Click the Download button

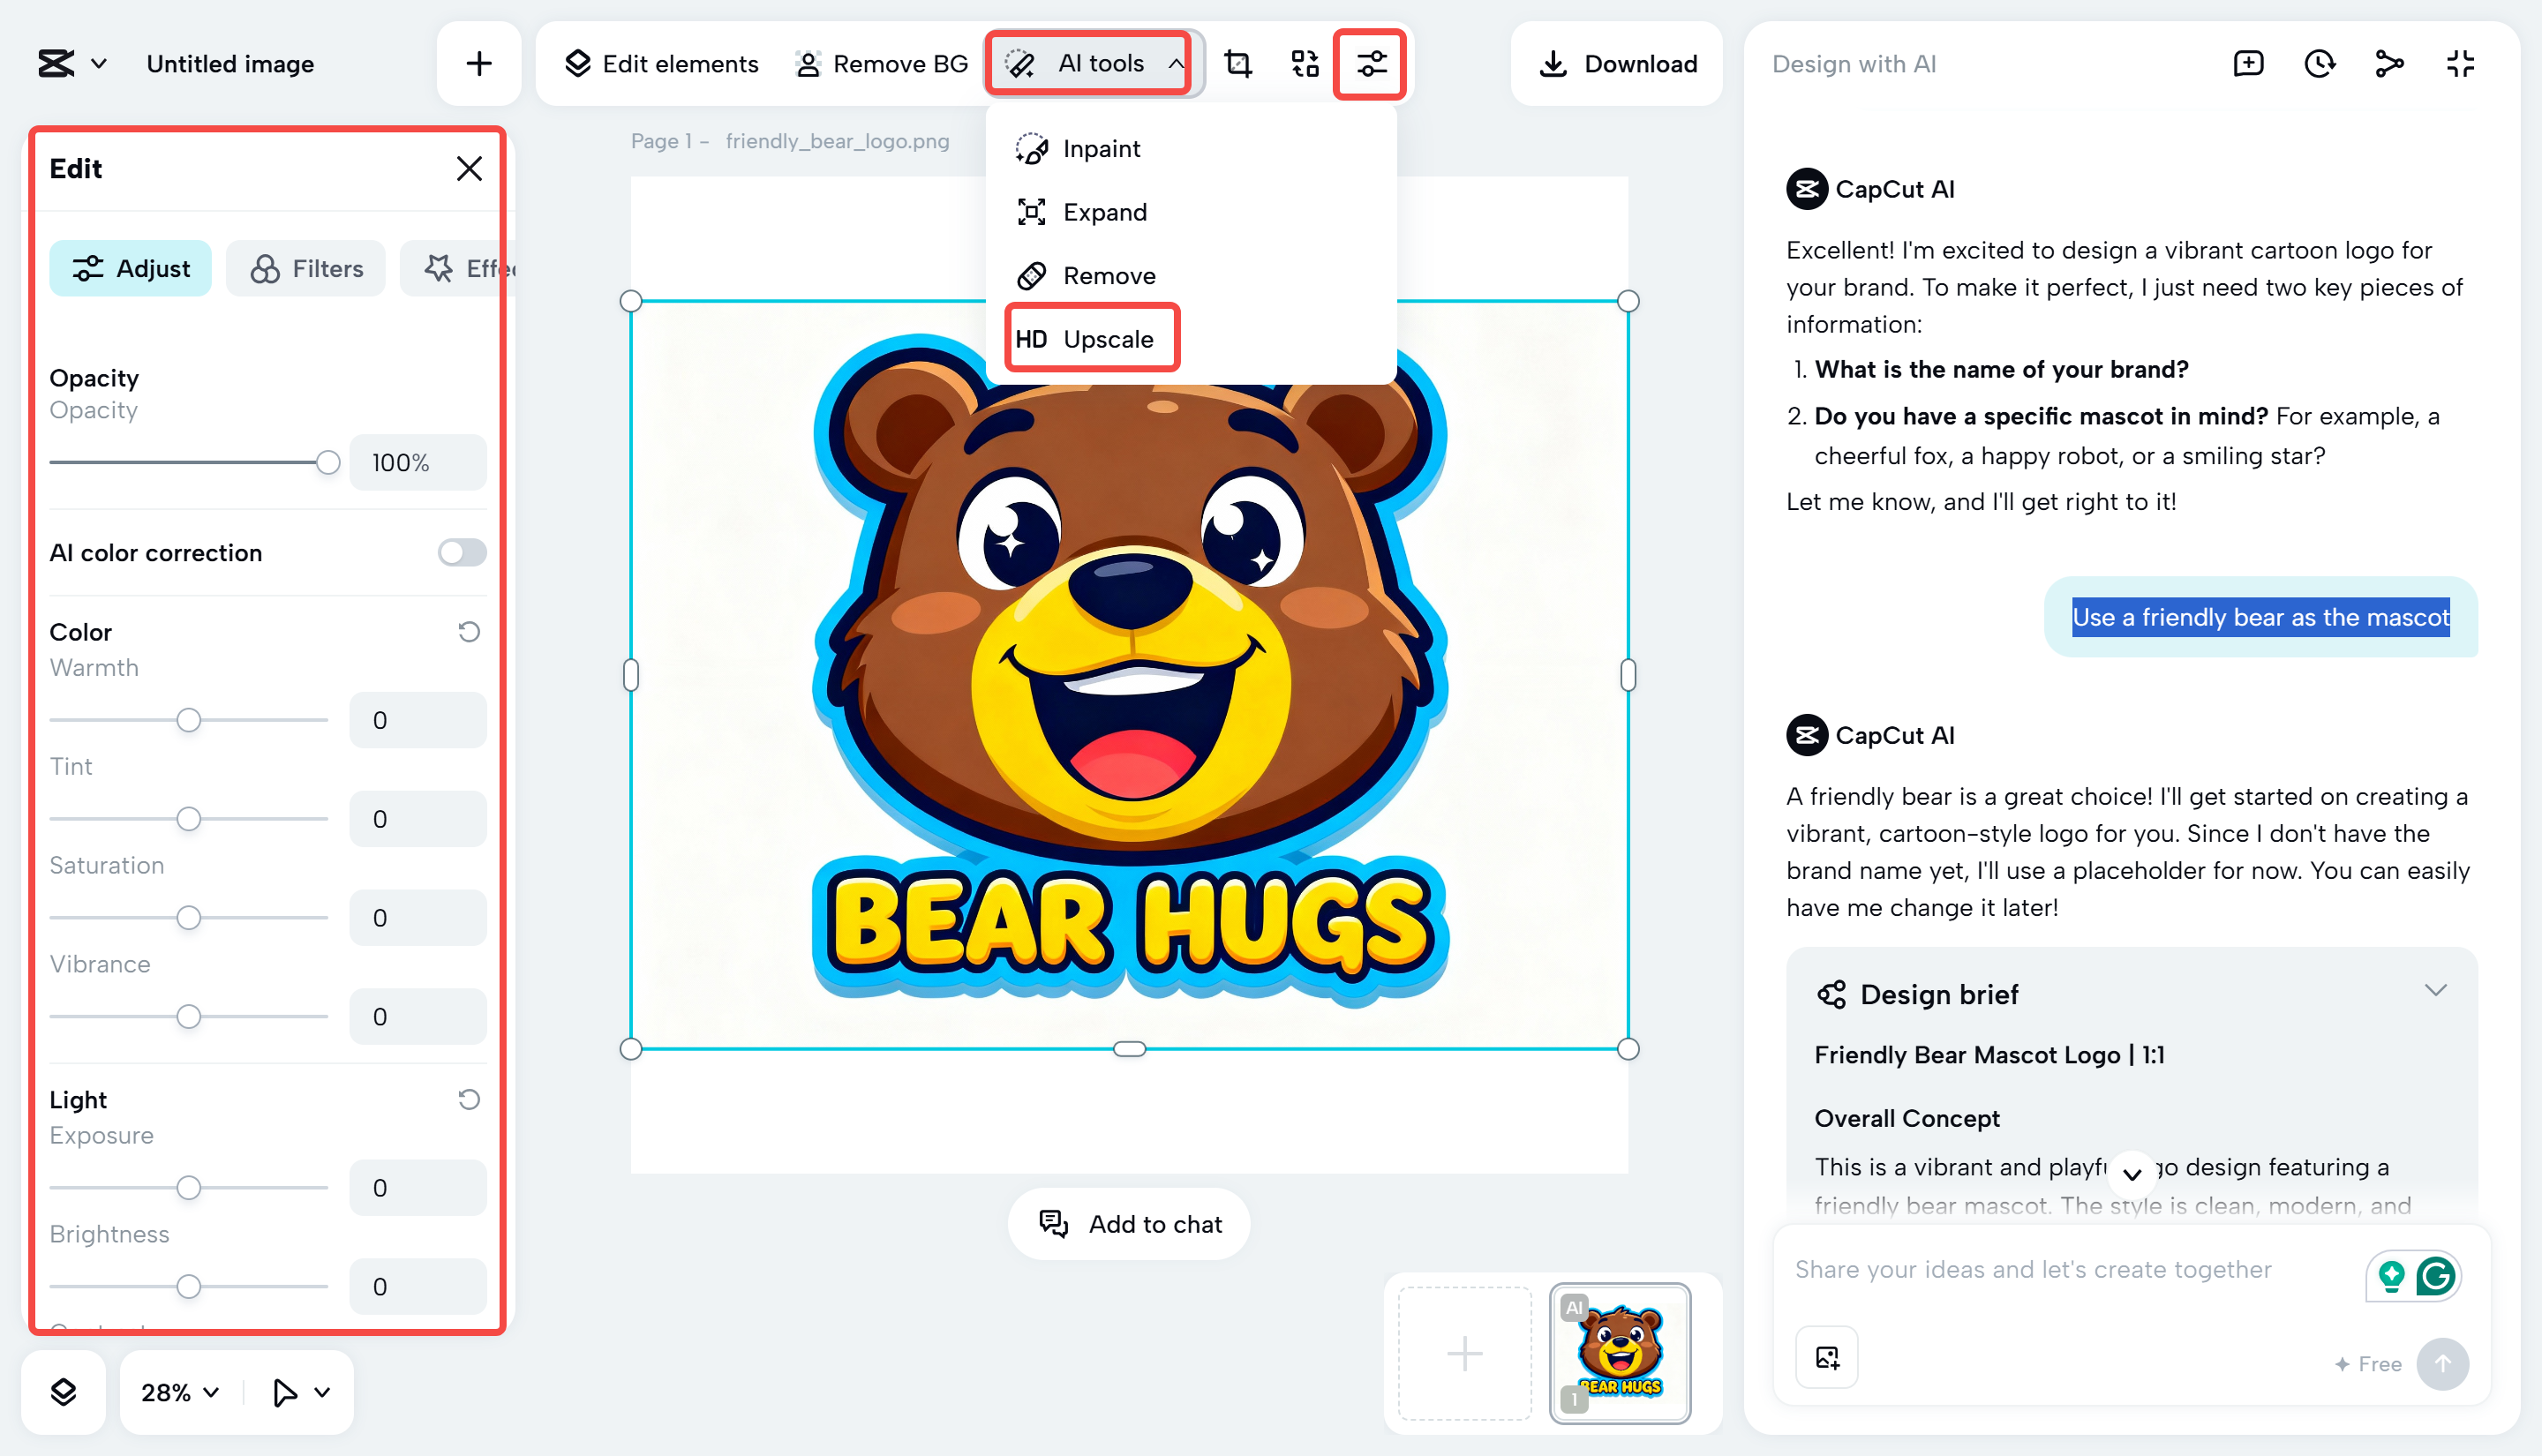pyautogui.click(x=1617, y=64)
